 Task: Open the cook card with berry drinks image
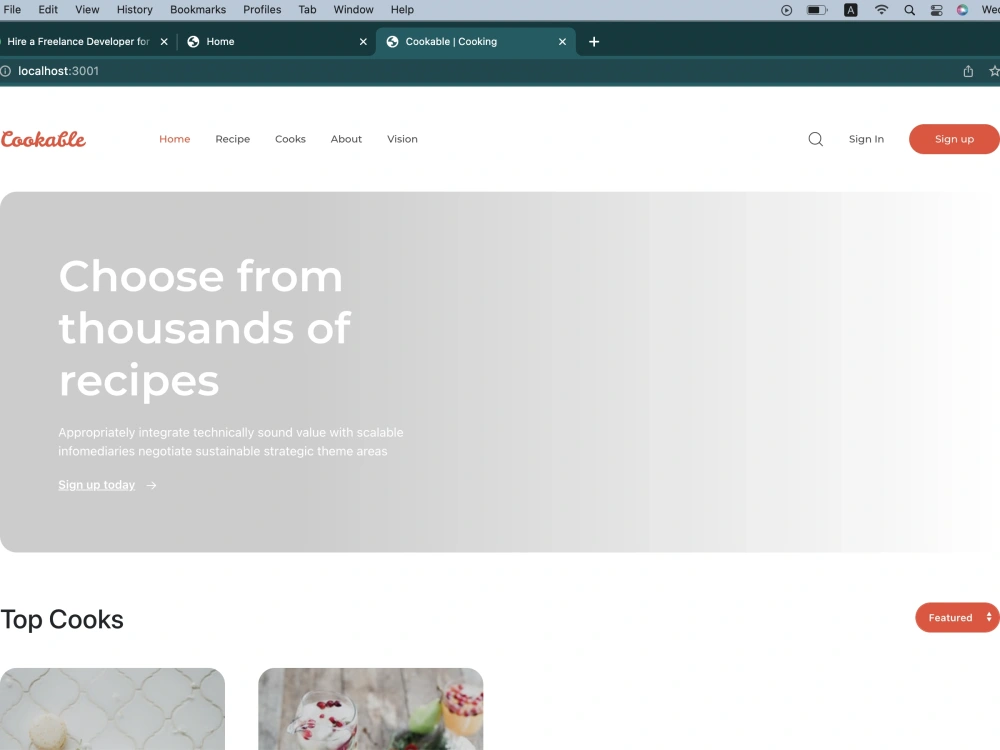click(371, 709)
